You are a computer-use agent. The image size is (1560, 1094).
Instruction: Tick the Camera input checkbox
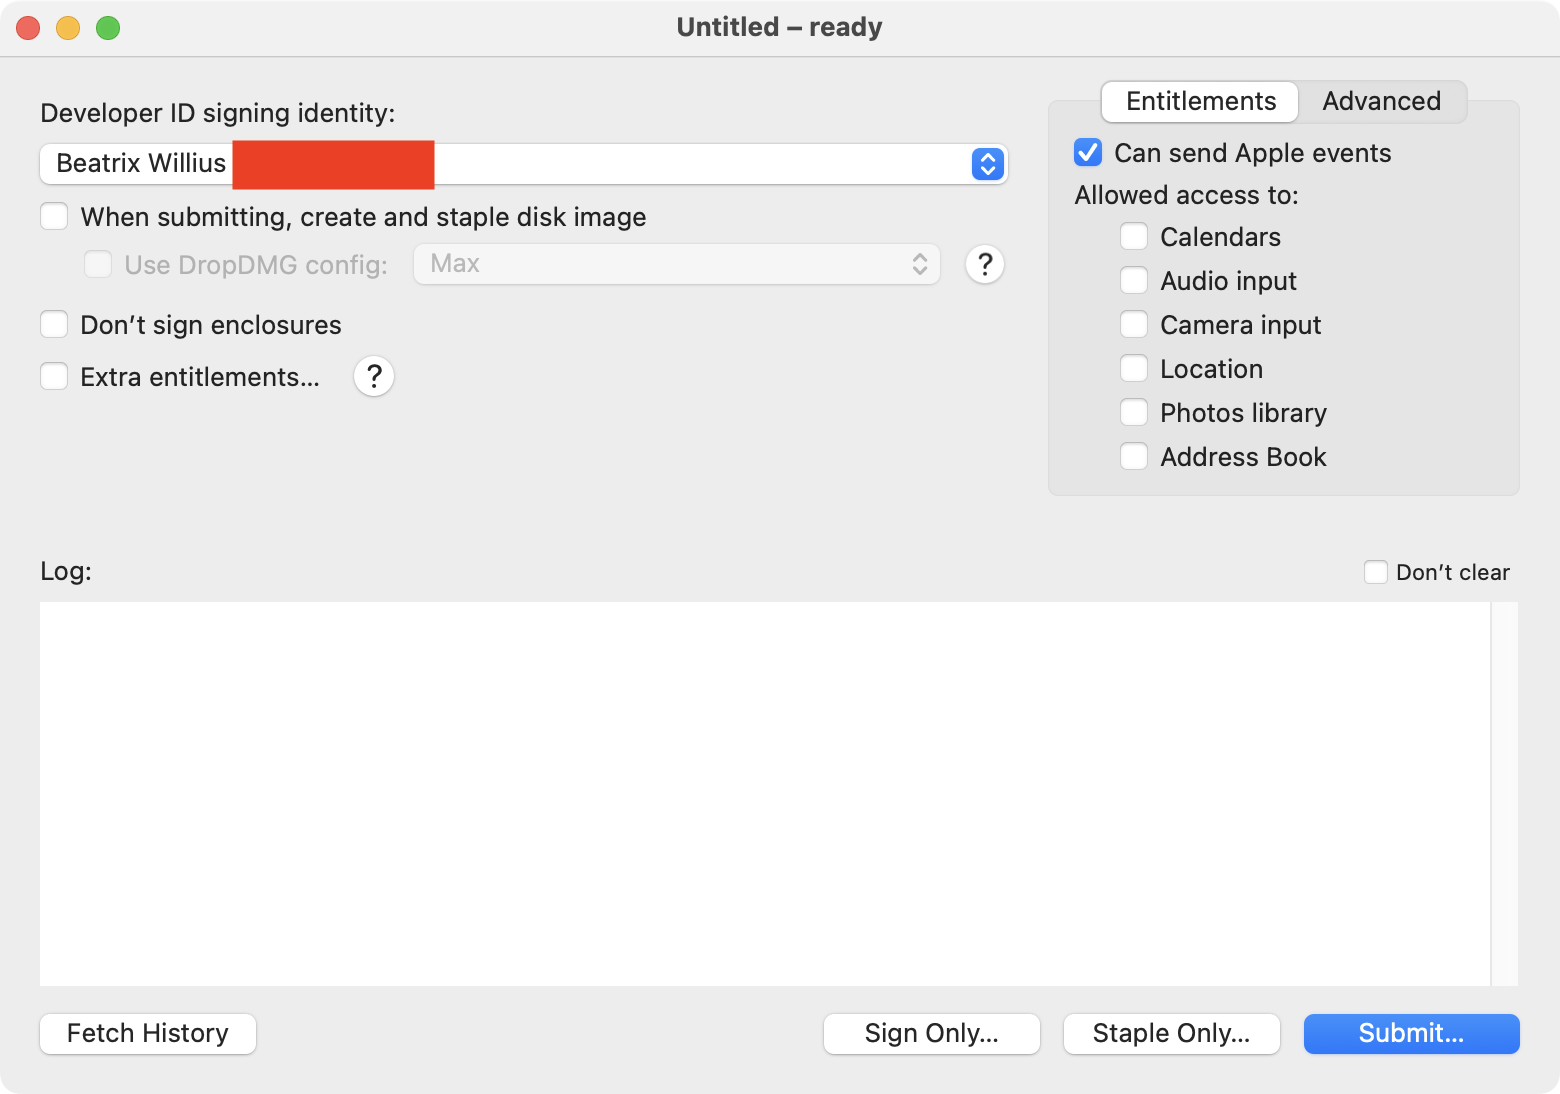tap(1134, 325)
